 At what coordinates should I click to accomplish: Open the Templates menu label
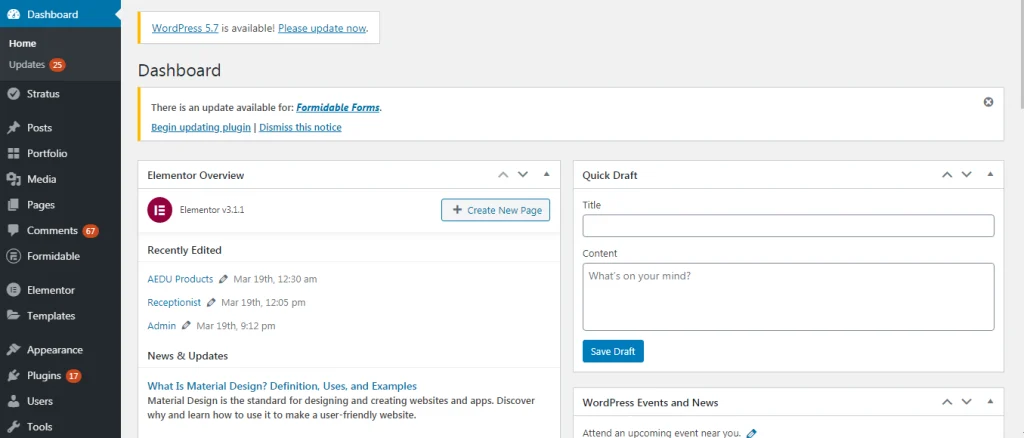pyautogui.click(x=51, y=316)
